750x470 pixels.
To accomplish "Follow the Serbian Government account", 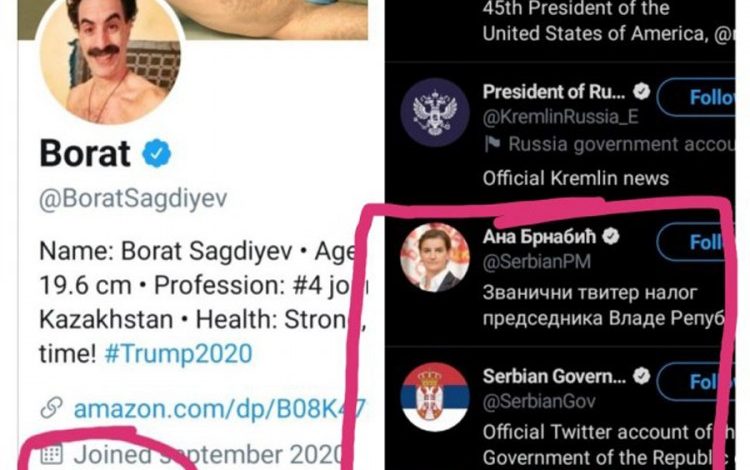I will tap(703, 382).
